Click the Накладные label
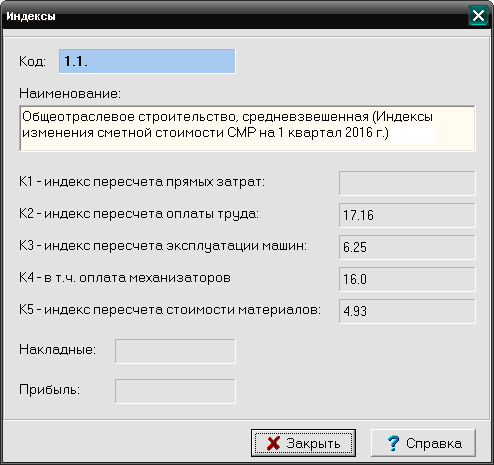This screenshot has width=494, height=465. (x=57, y=350)
